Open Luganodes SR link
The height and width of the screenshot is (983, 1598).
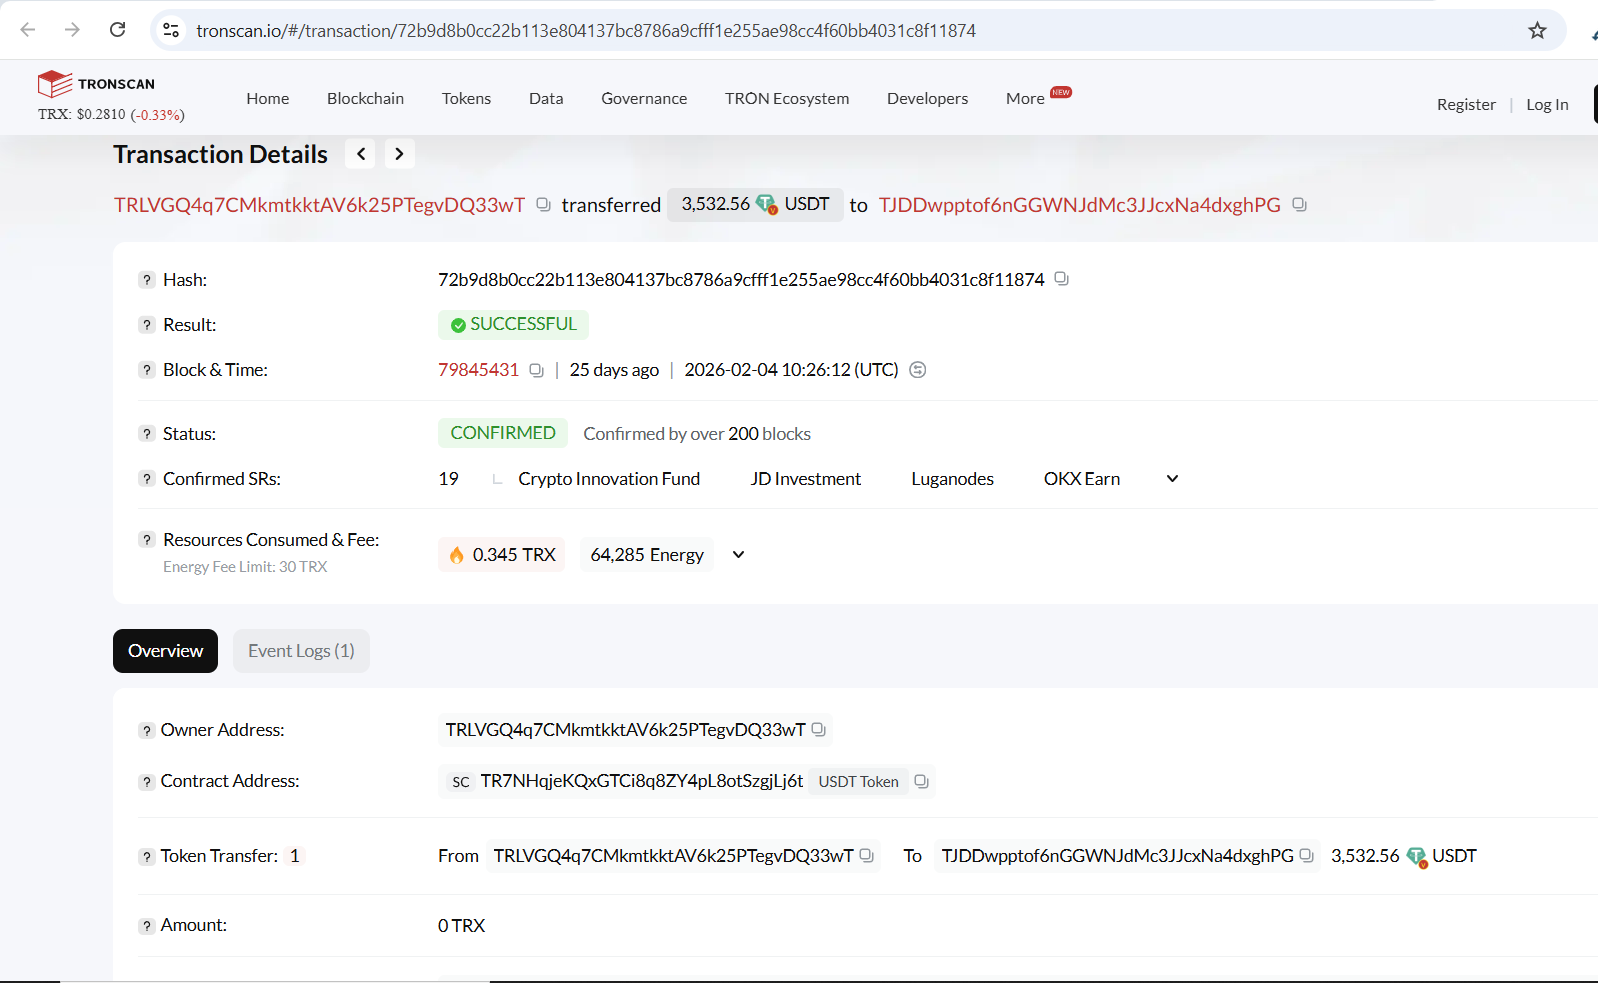[x=952, y=479]
